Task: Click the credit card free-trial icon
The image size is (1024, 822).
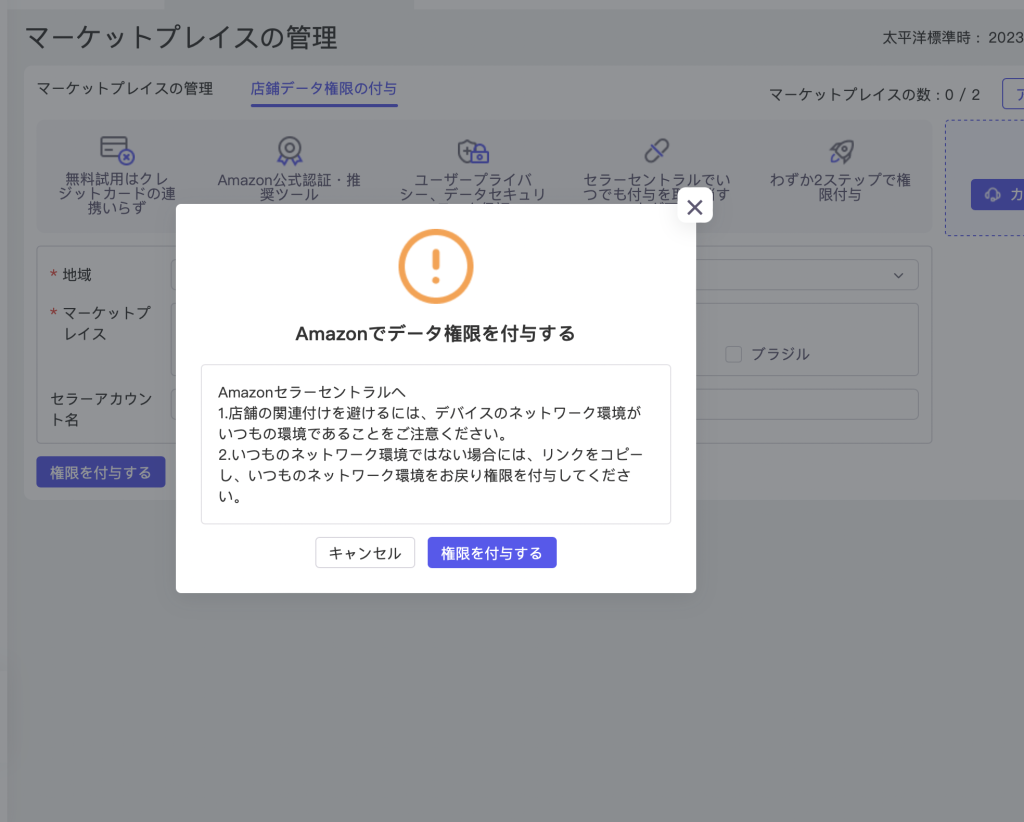Action: pos(117,151)
